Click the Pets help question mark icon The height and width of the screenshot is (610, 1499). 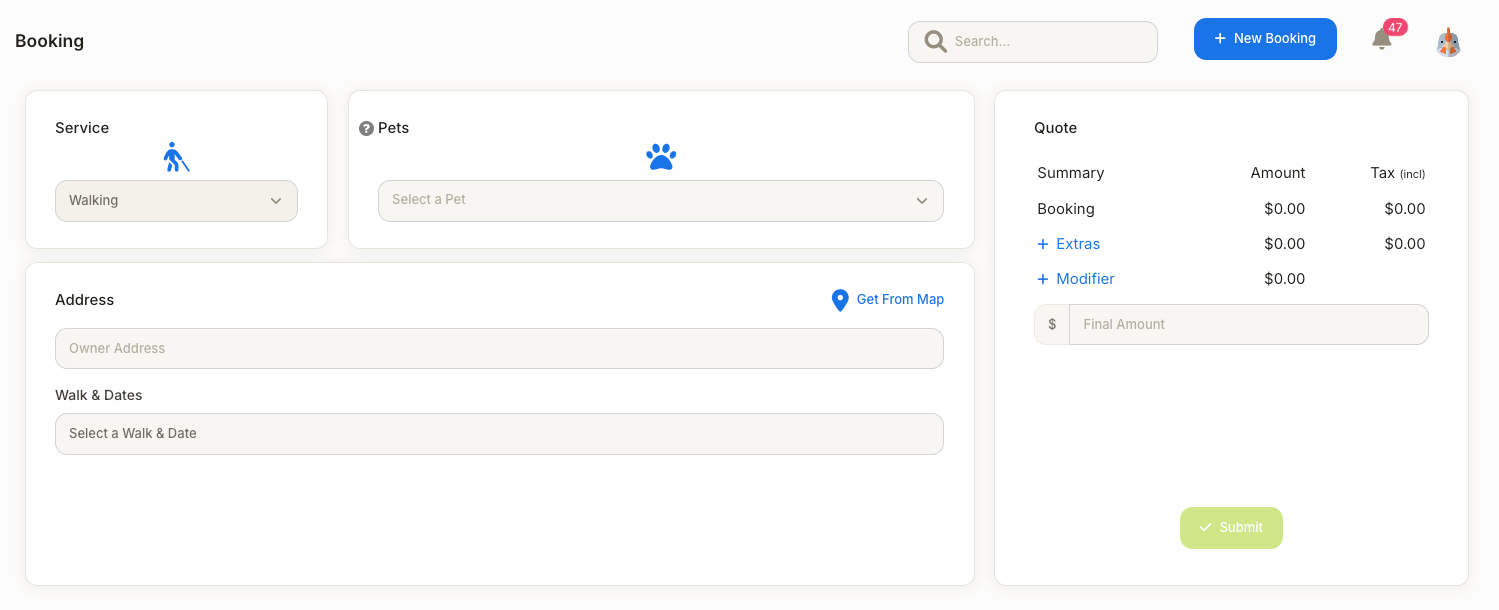[x=366, y=129]
